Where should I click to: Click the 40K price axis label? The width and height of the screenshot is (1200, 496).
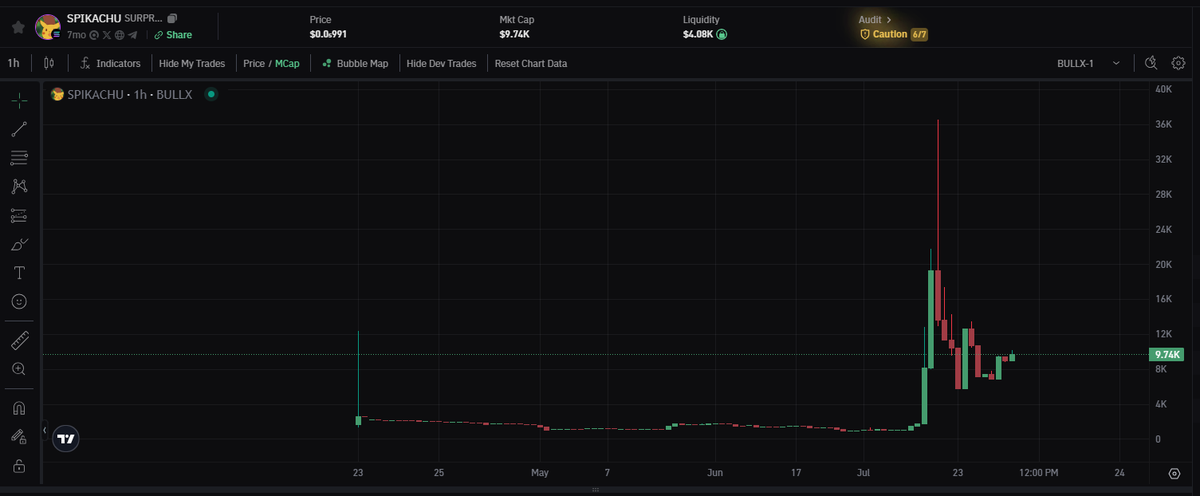[1163, 89]
